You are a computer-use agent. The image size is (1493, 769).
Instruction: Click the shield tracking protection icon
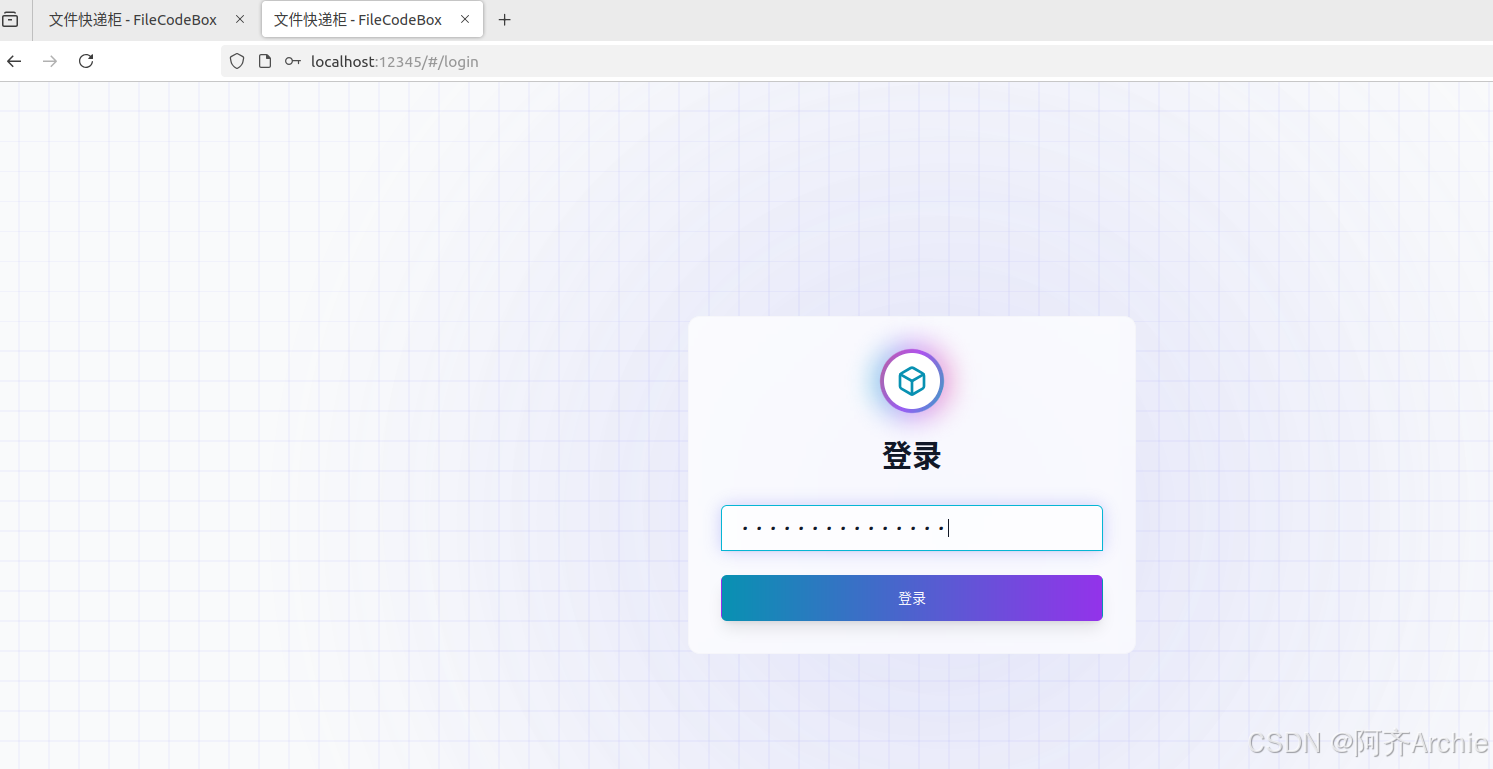(x=236, y=61)
